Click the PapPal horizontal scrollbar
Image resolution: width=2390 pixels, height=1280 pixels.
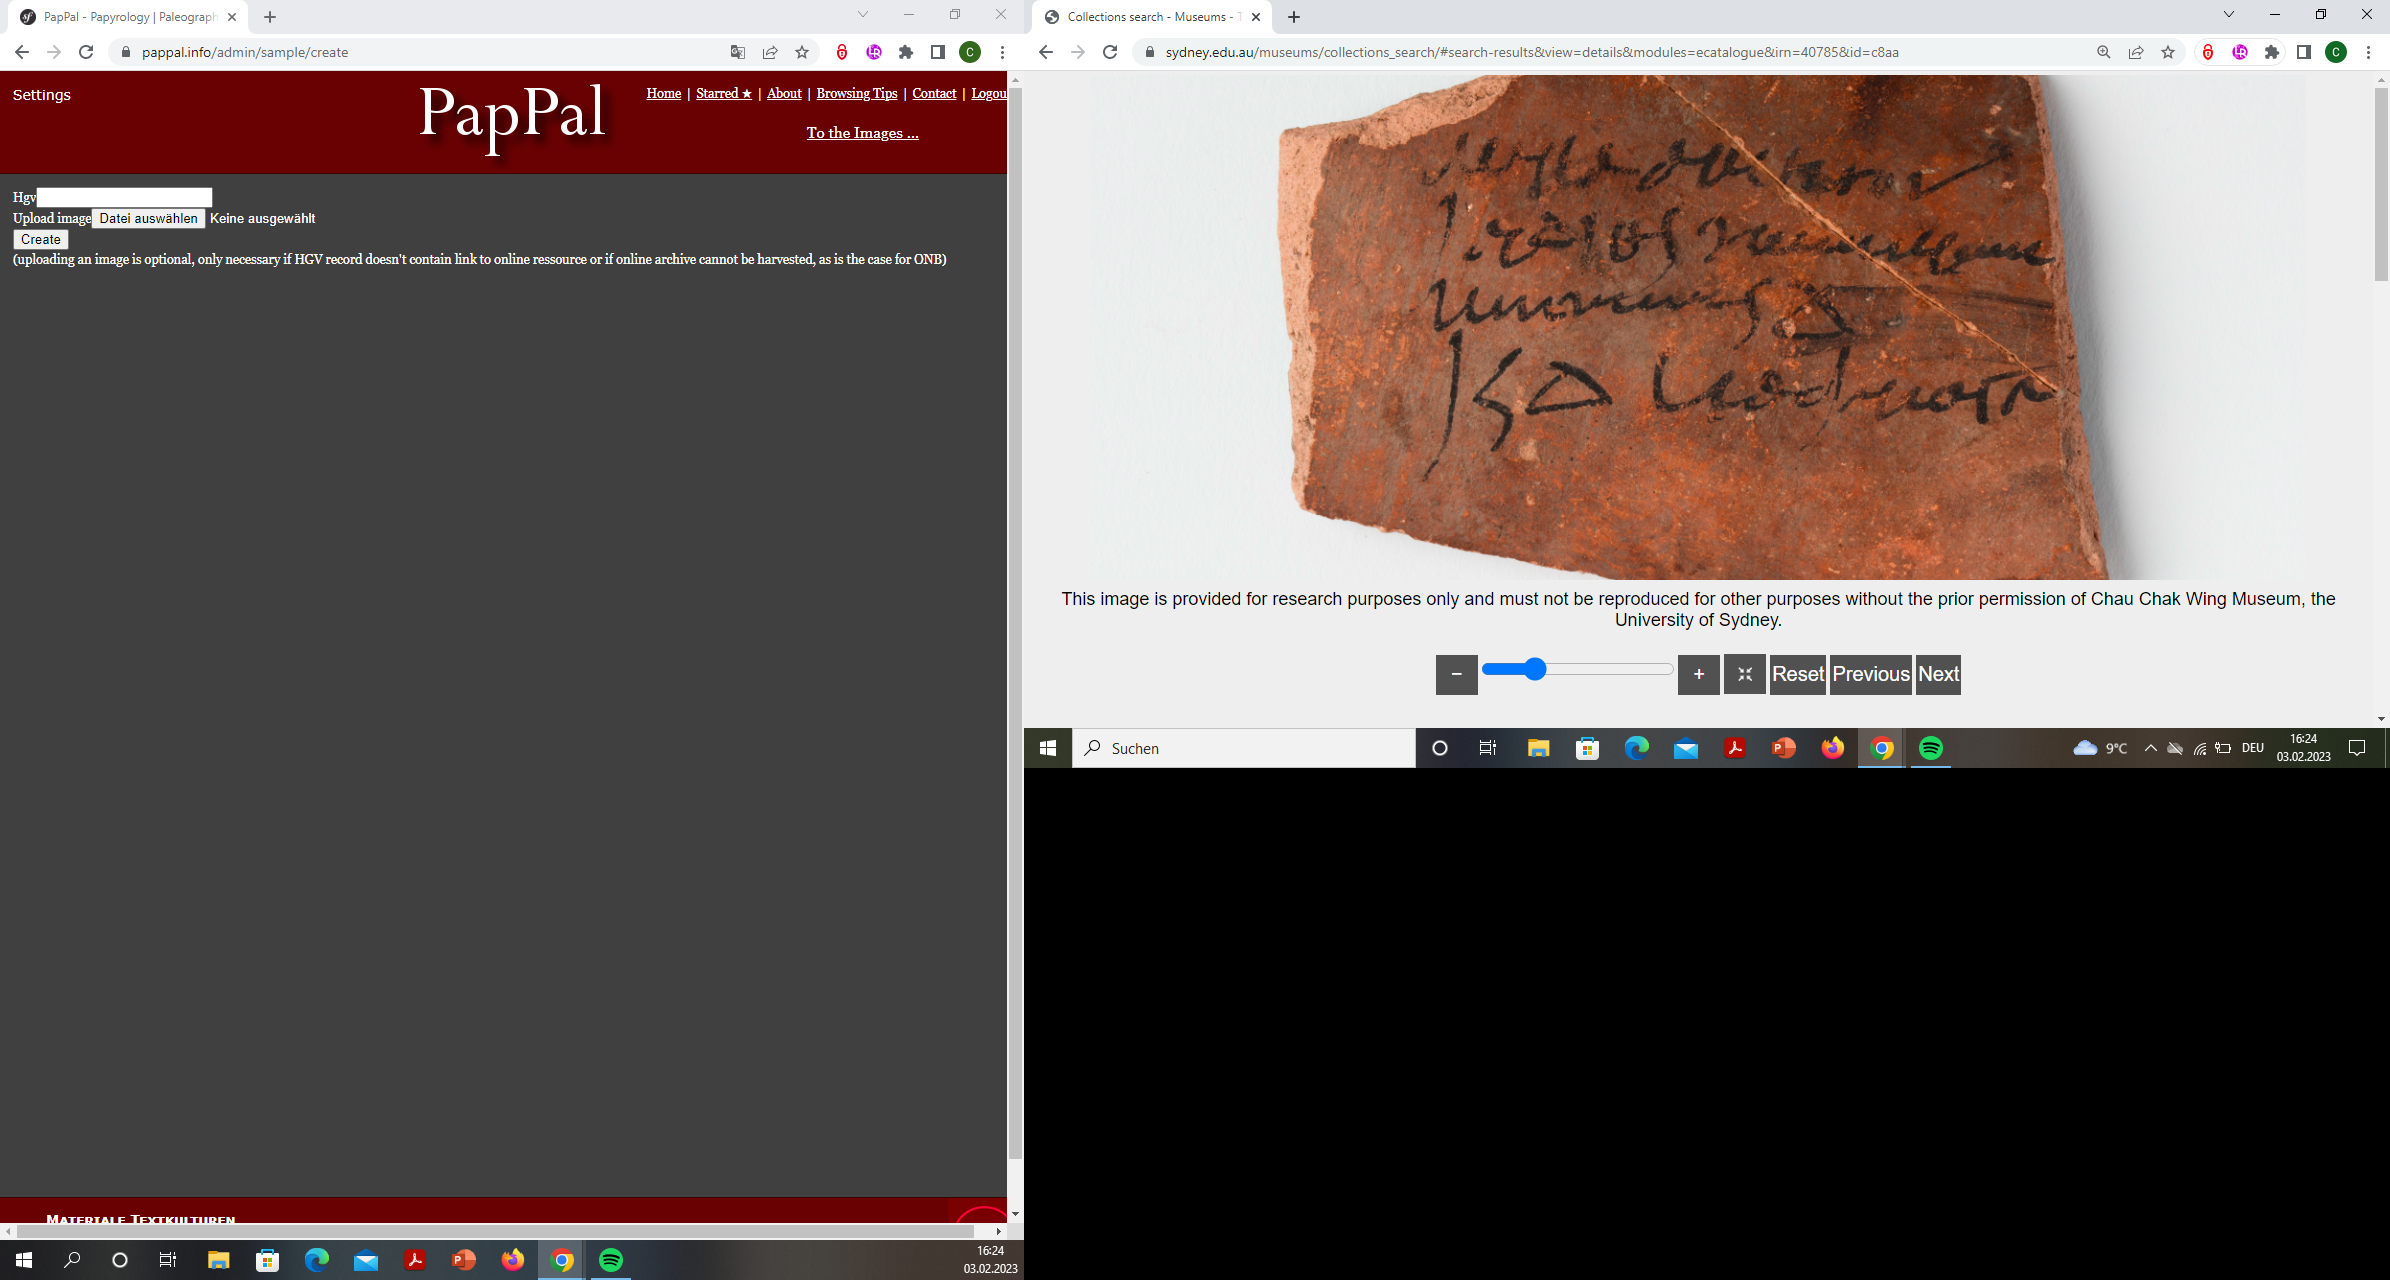(495, 1231)
